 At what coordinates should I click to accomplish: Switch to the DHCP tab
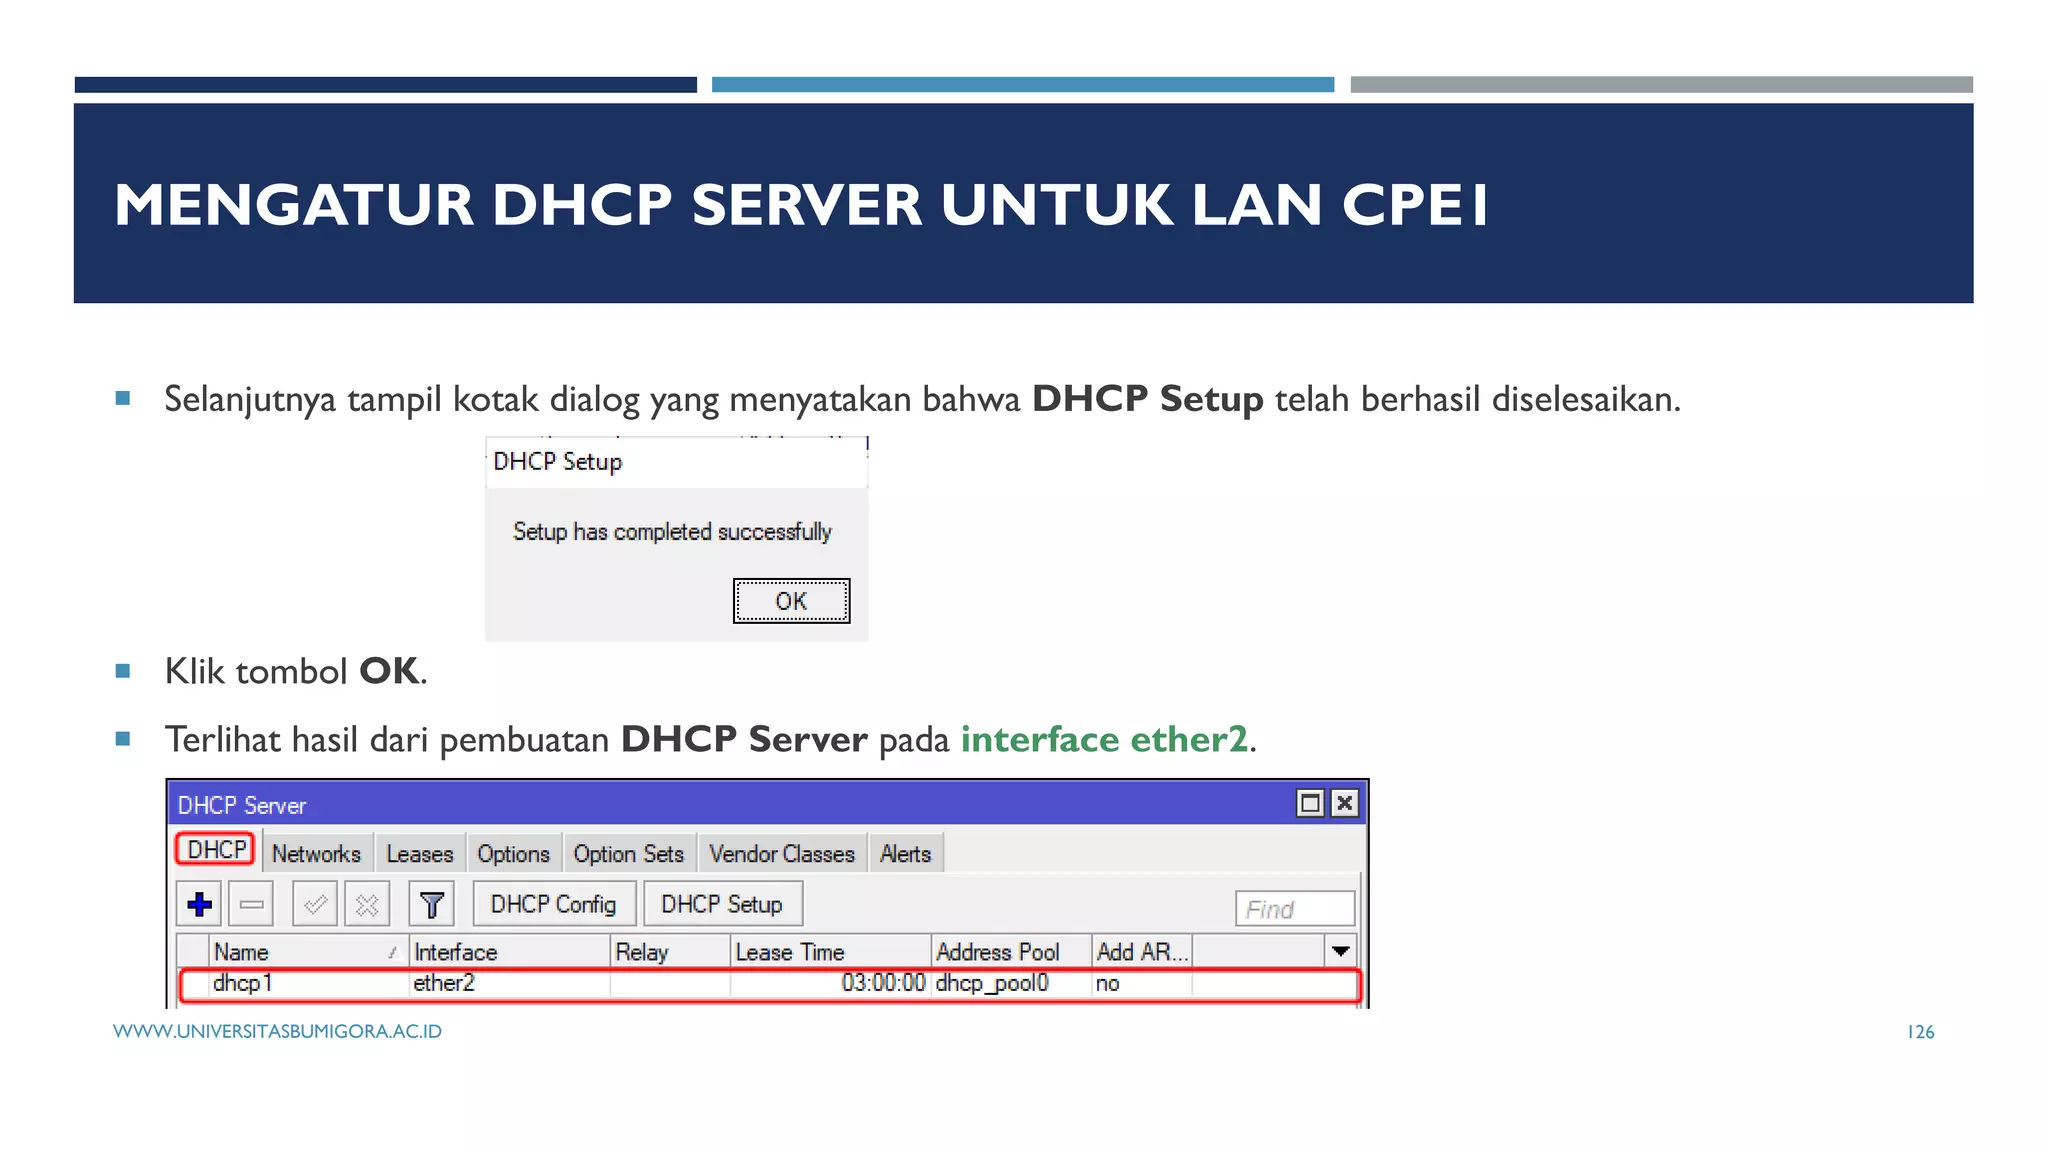click(x=216, y=850)
